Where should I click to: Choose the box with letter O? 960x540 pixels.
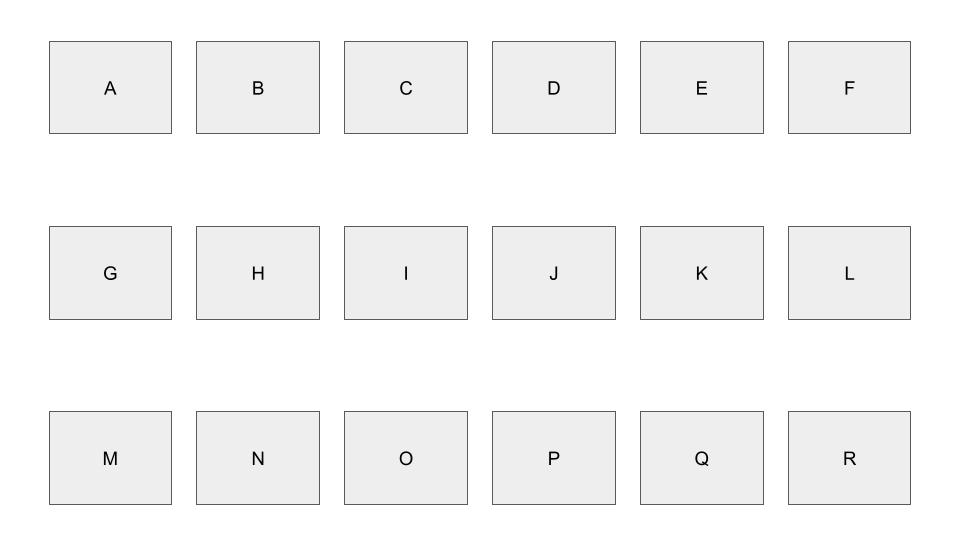pyautogui.click(x=405, y=458)
